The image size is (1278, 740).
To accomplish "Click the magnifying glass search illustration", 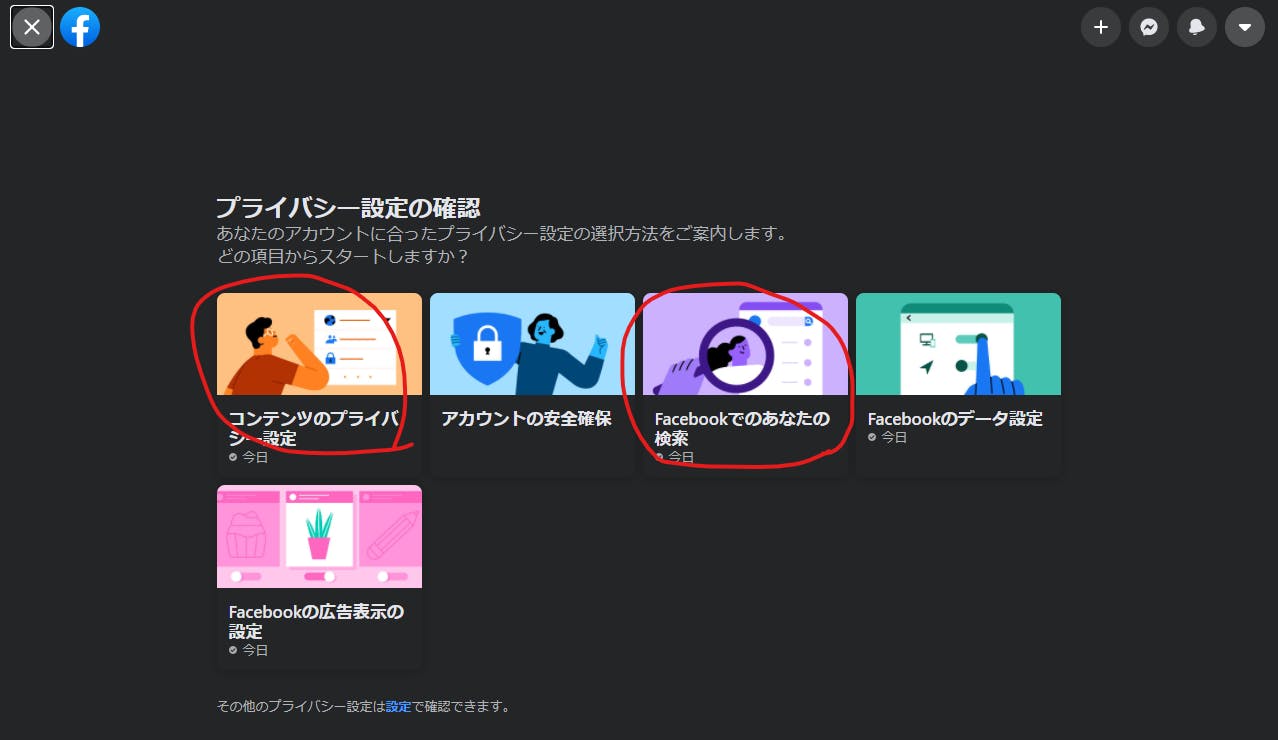I will point(744,343).
